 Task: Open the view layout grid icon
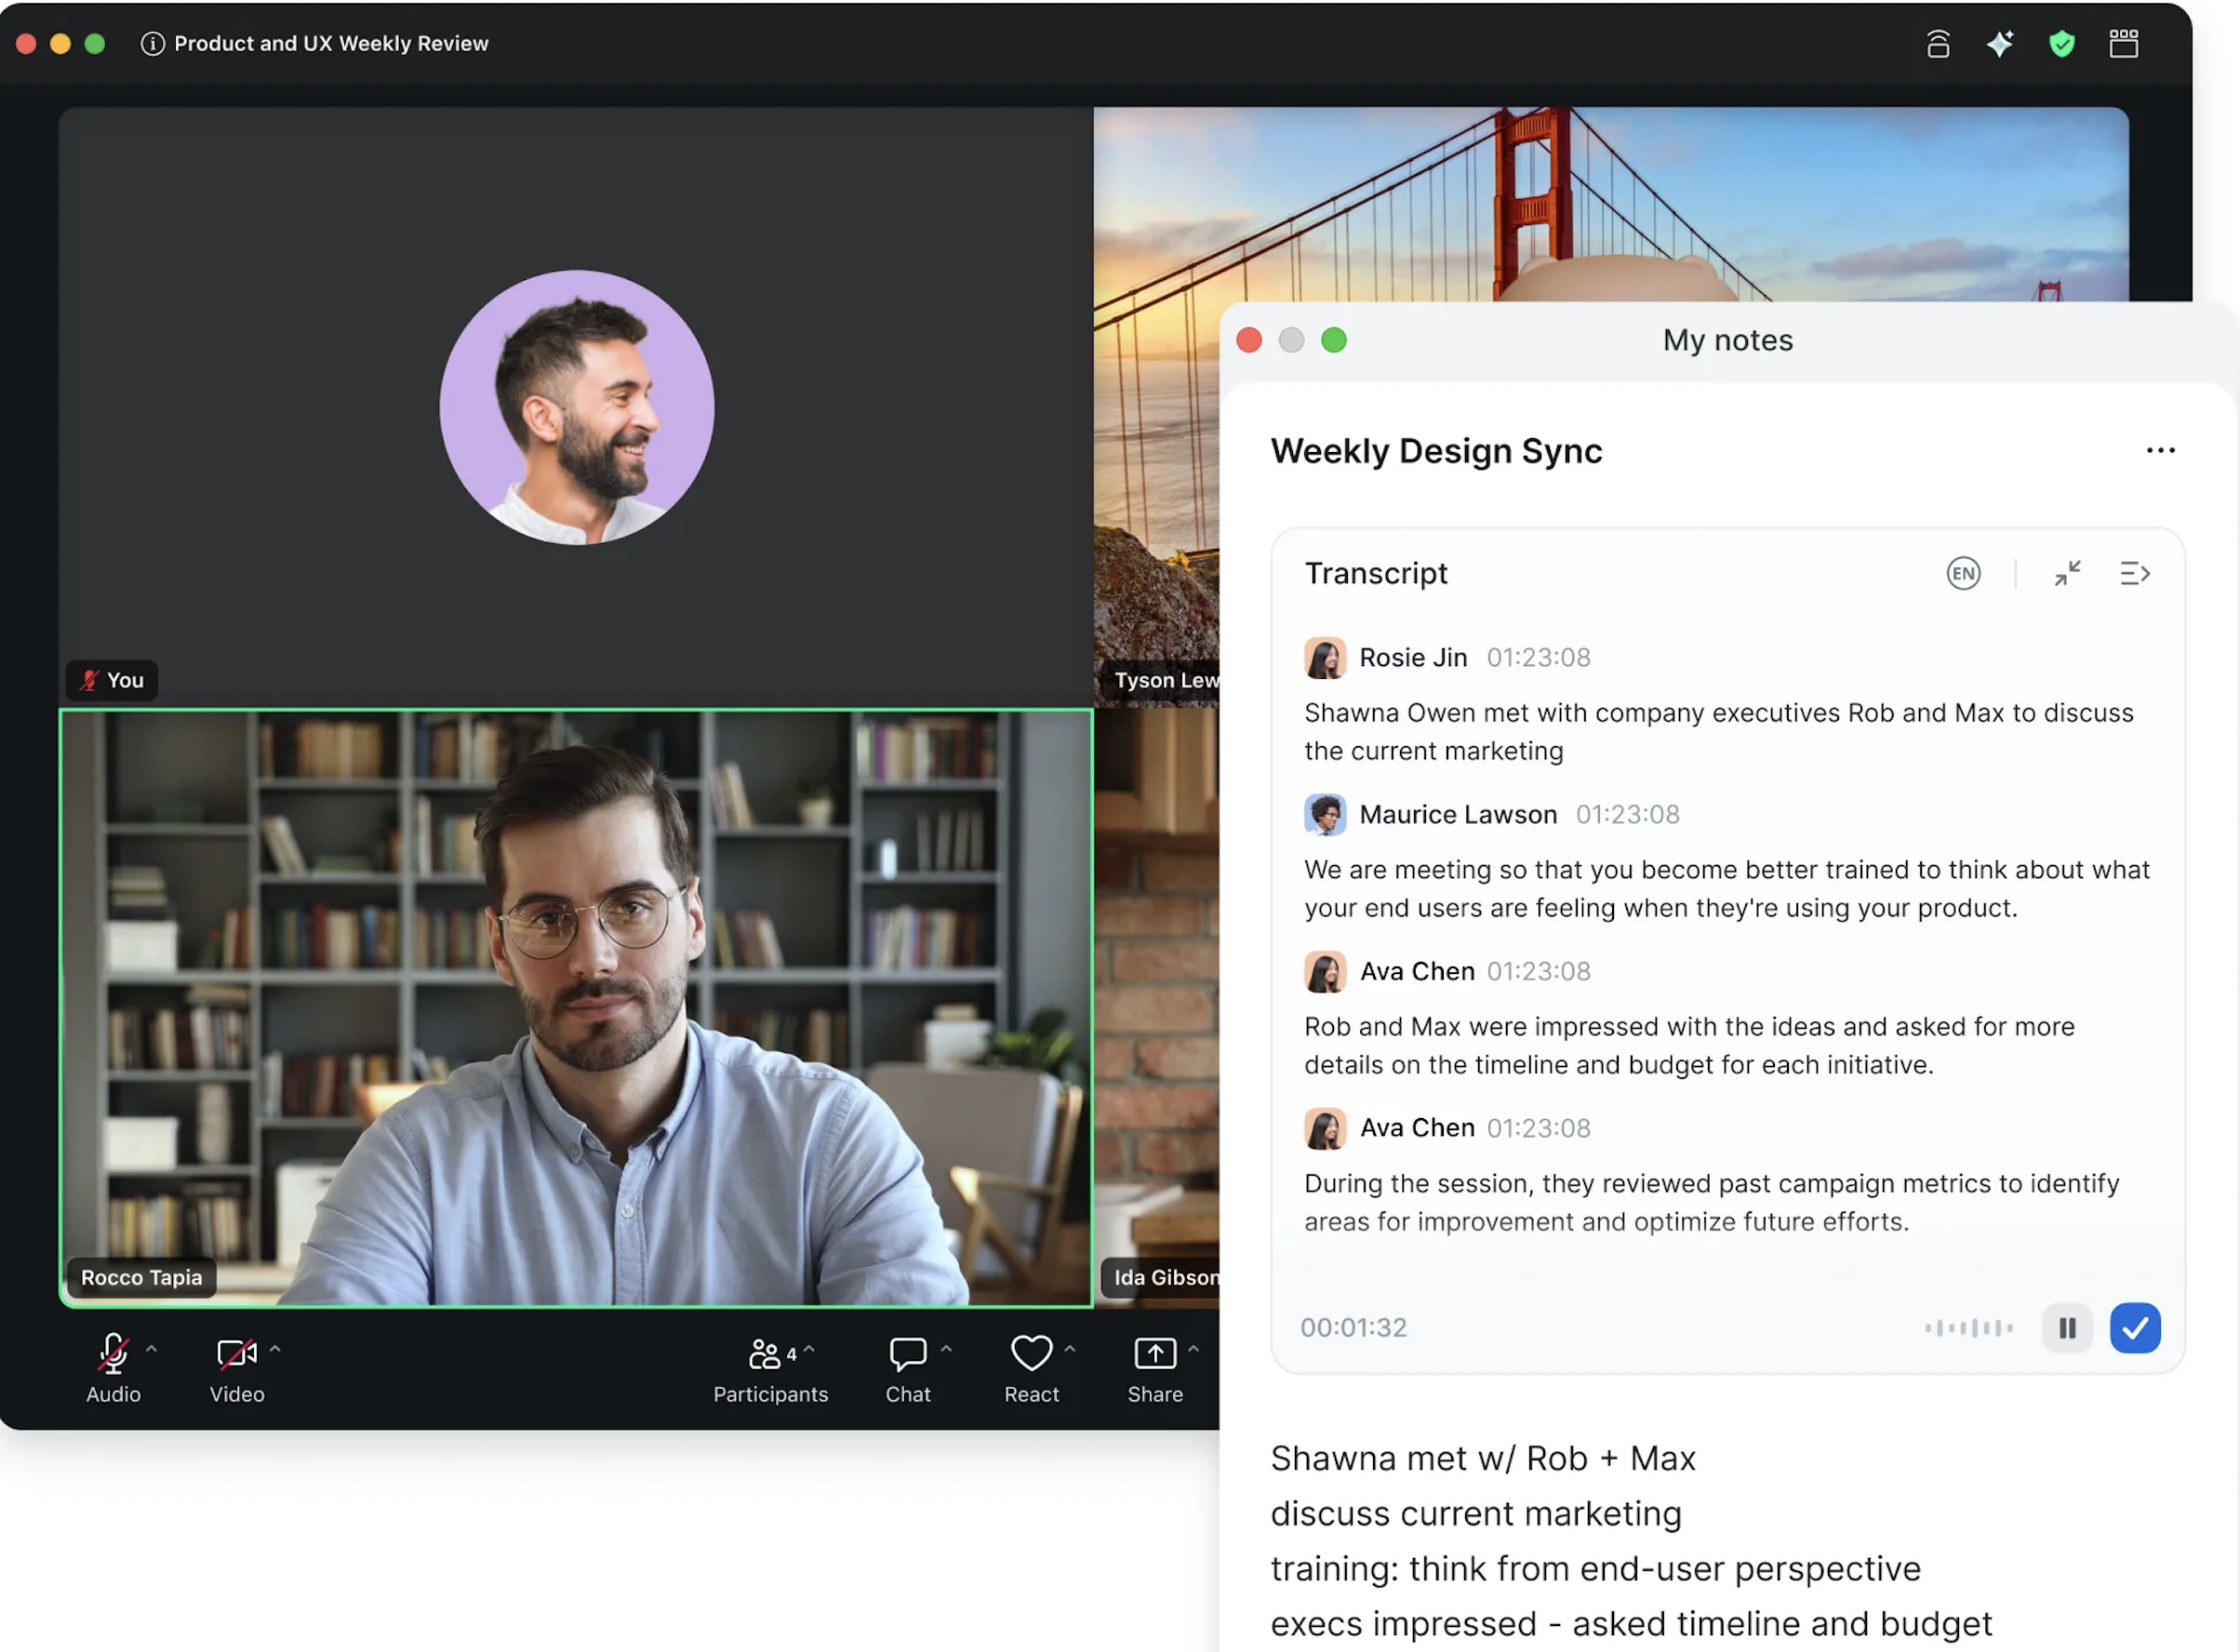tap(2123, 44)
